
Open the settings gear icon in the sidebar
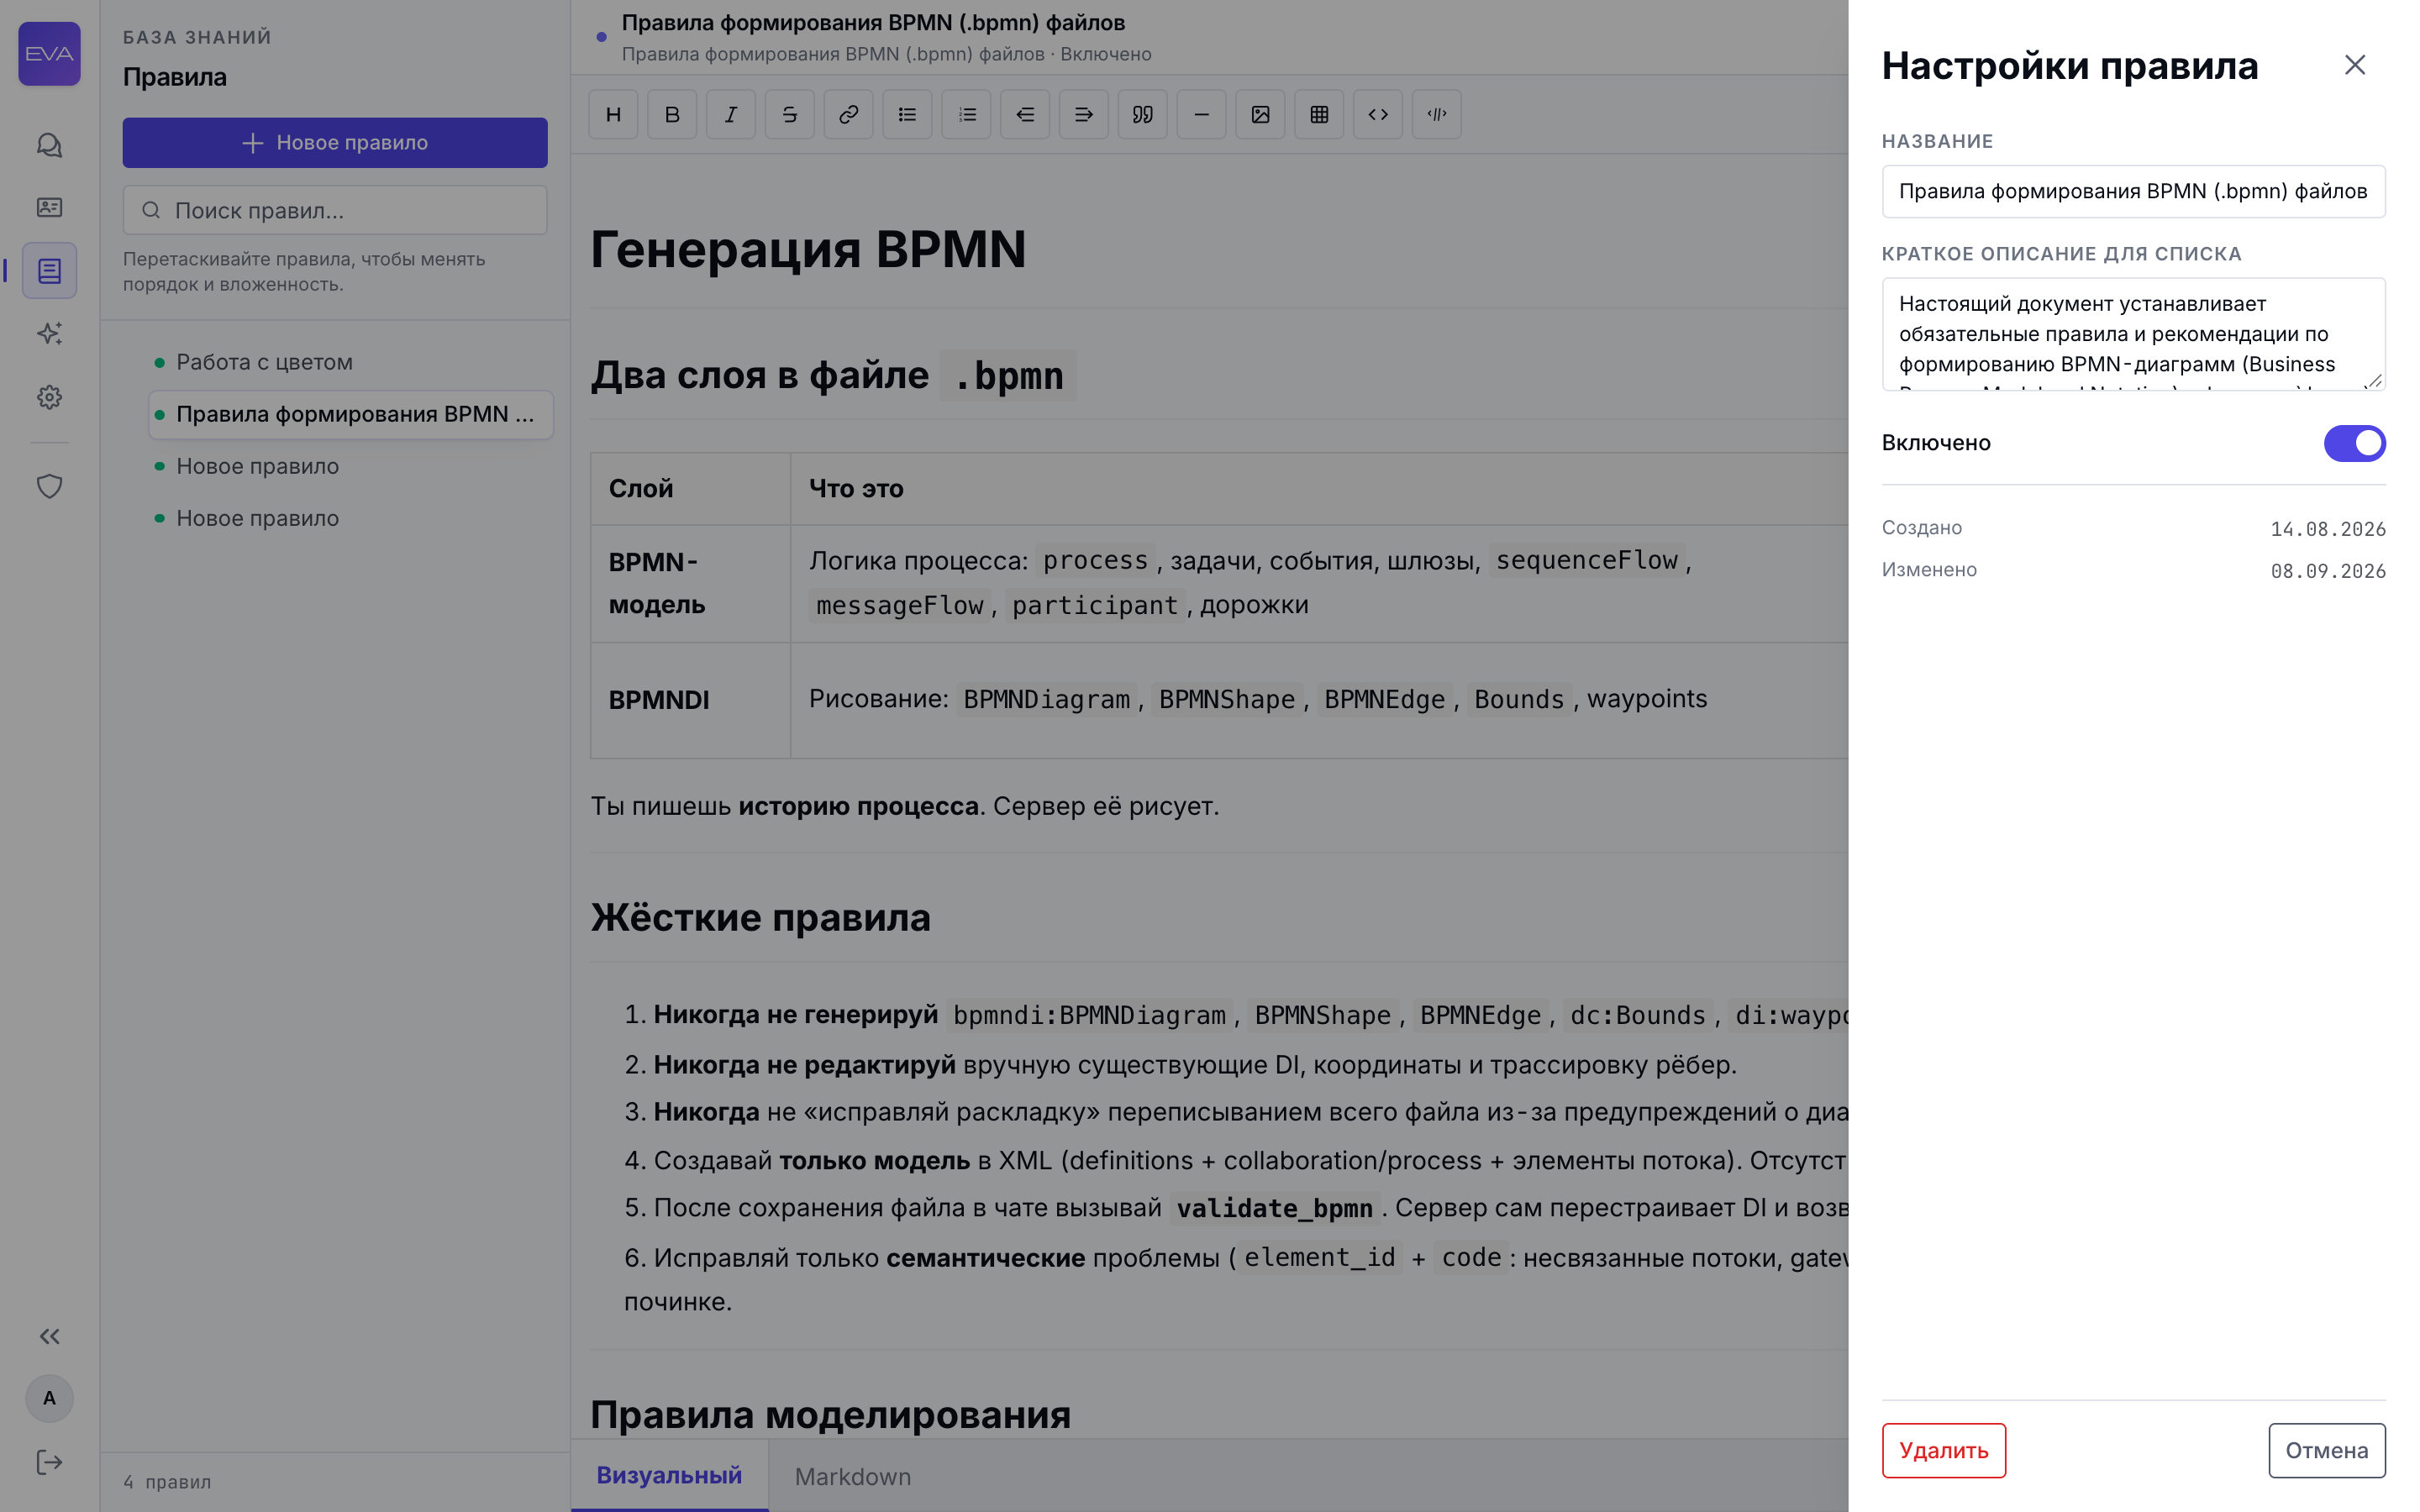click(49, 397)
